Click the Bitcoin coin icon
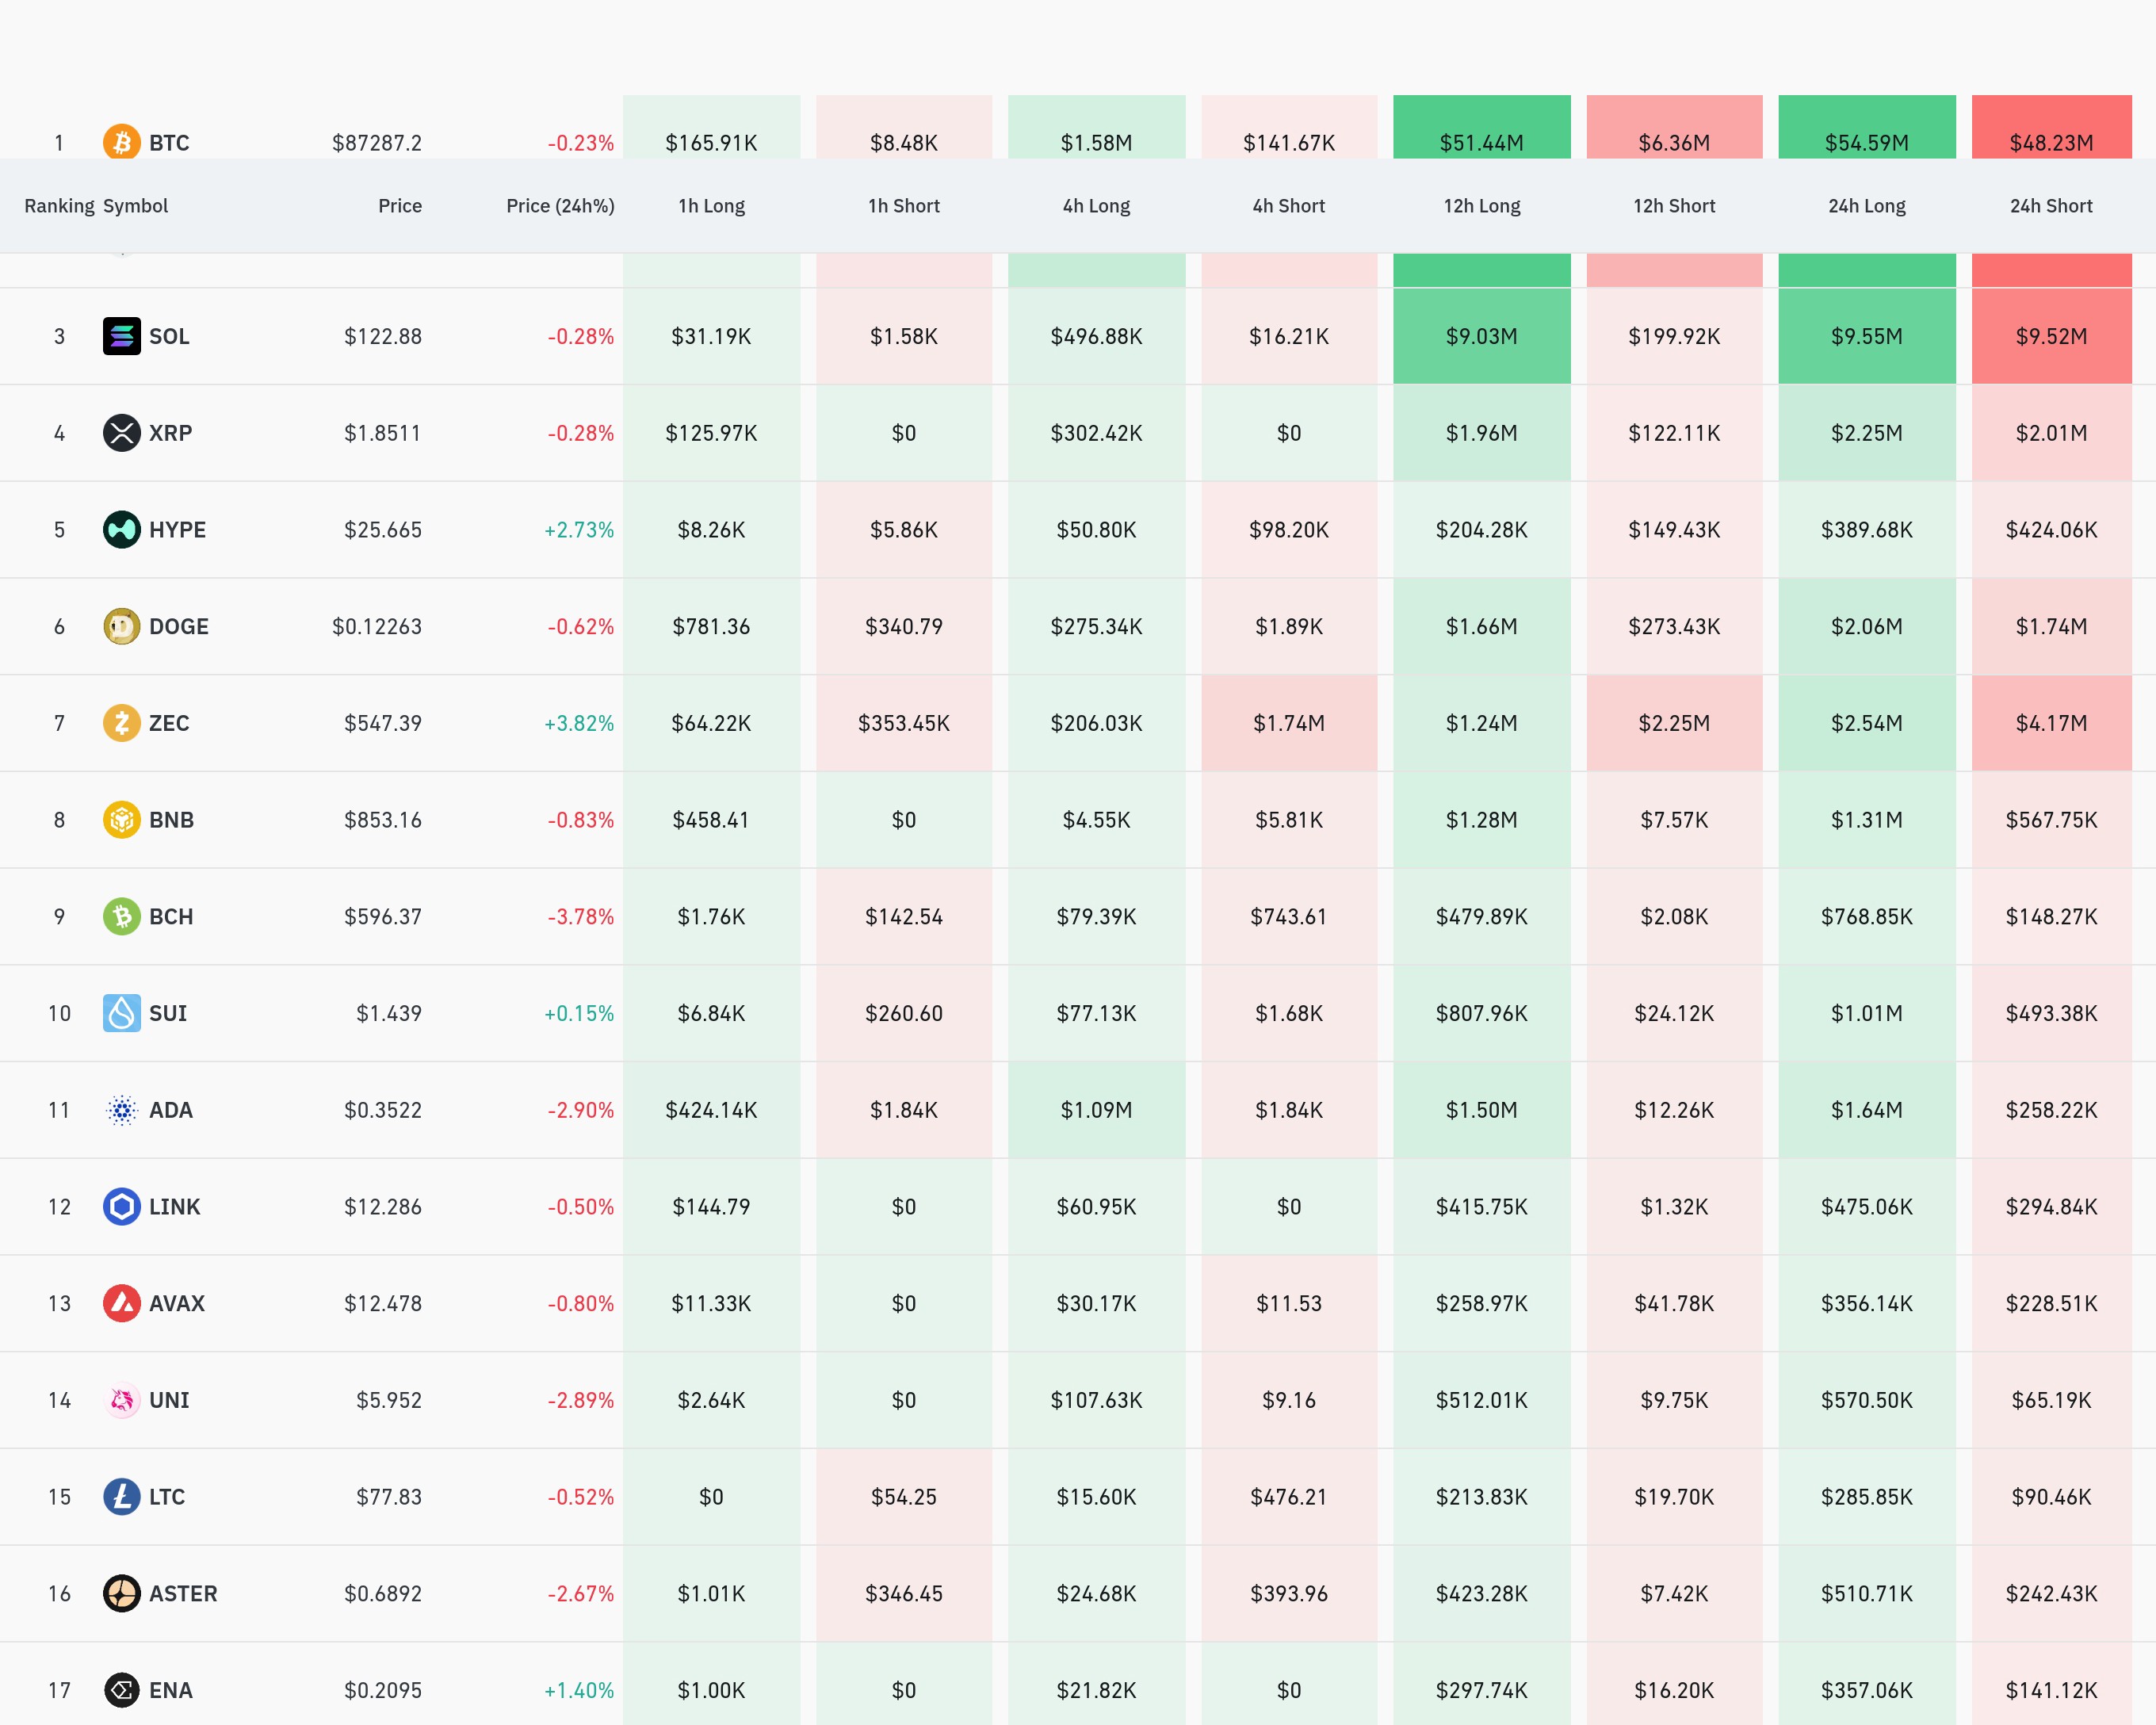 121,142
